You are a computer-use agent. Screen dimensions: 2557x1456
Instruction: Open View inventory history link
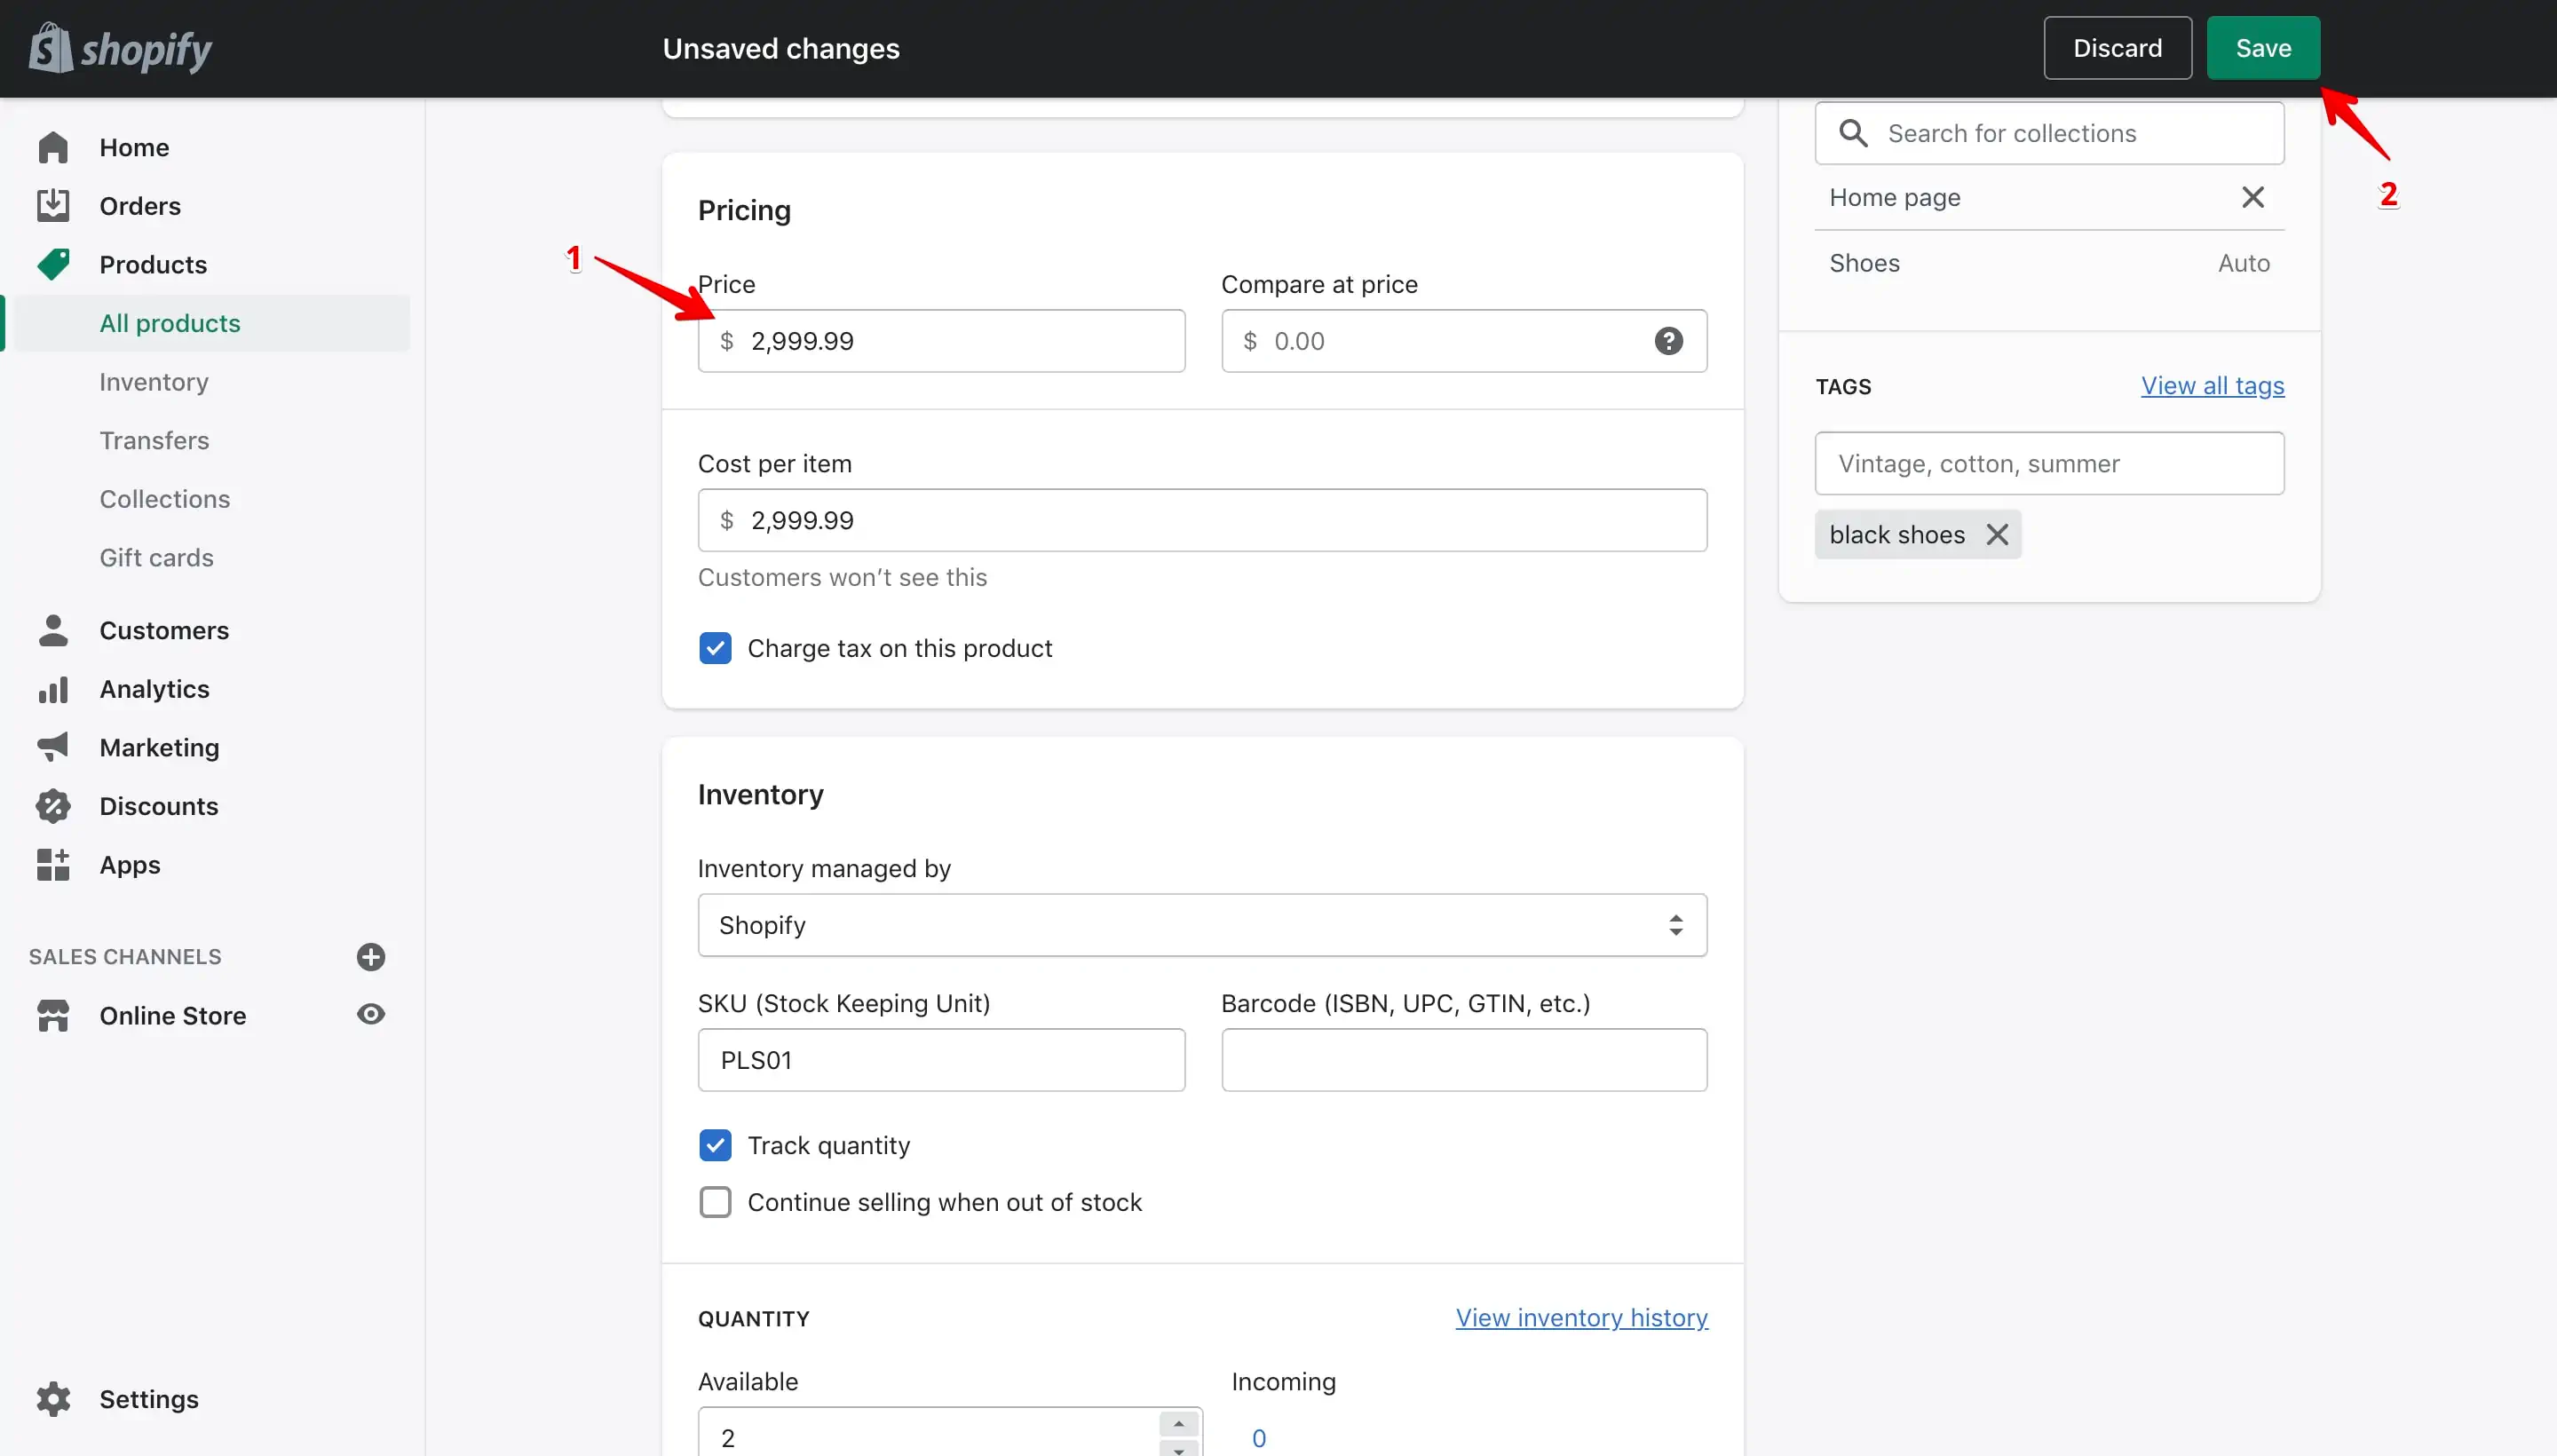tap(1581, 1318)
